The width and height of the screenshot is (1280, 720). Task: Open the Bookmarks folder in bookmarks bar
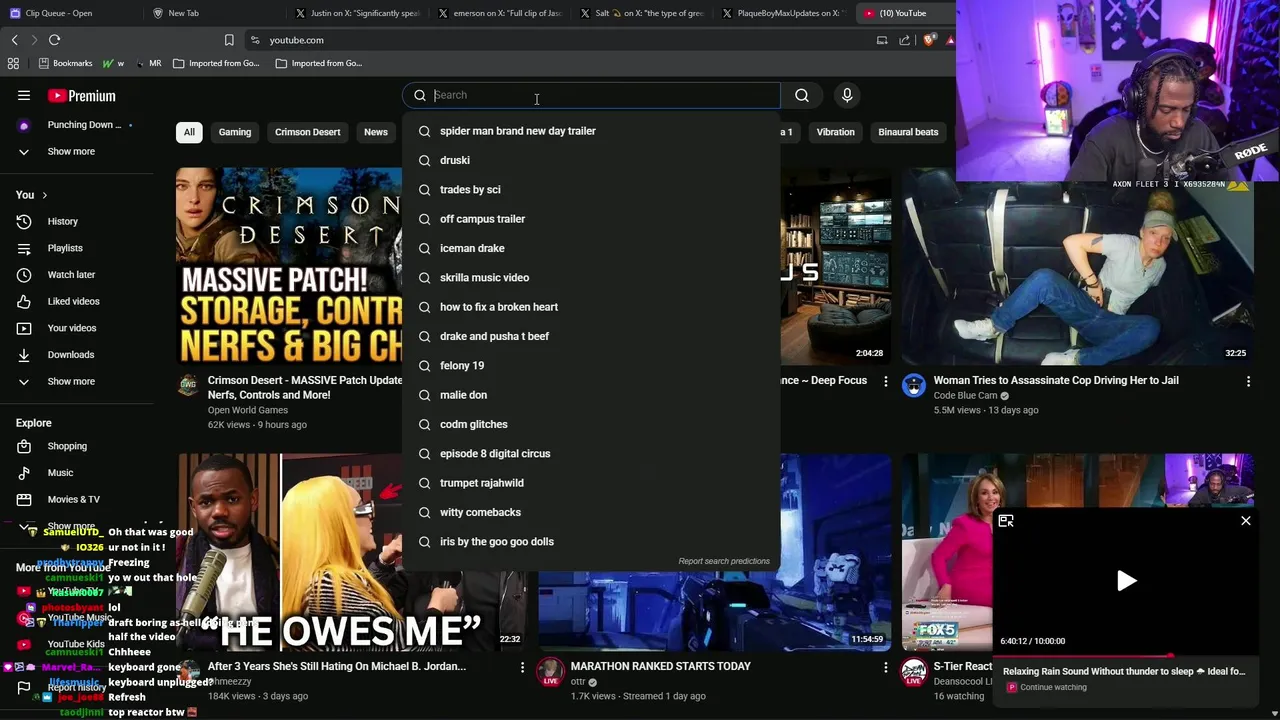pos(65,63)
